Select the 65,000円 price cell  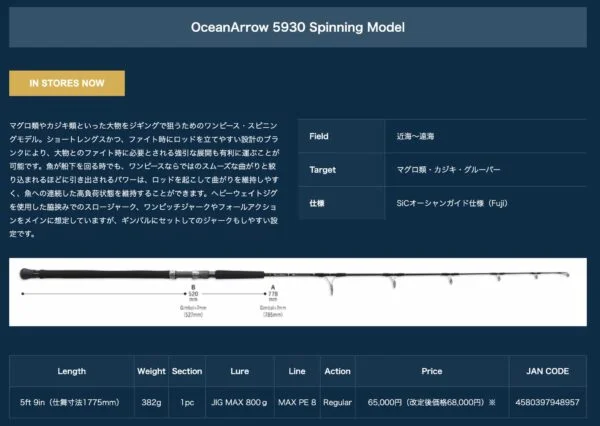(432, 402)
